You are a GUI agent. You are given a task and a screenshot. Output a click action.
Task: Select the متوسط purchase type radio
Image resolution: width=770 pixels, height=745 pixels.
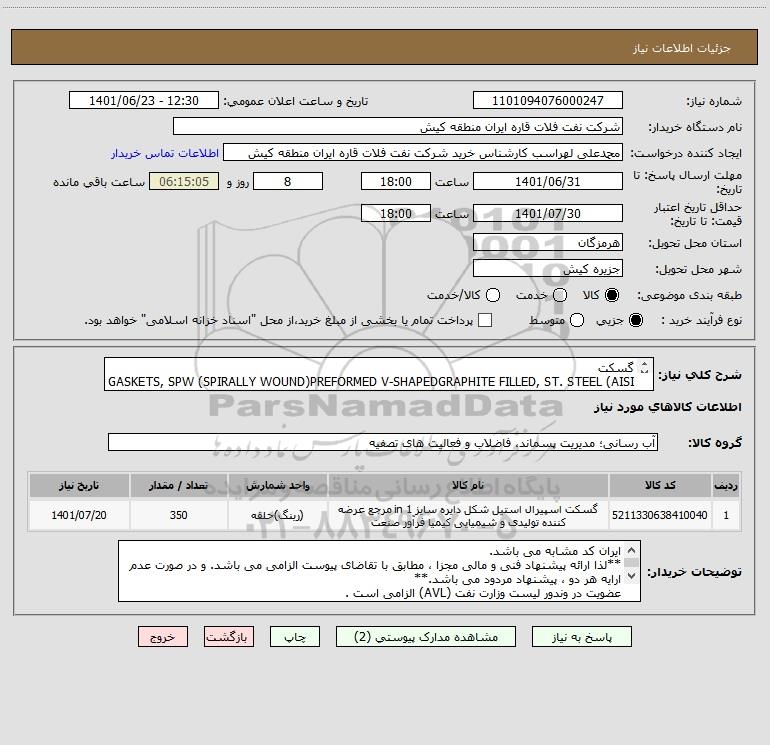coord(577,320)
